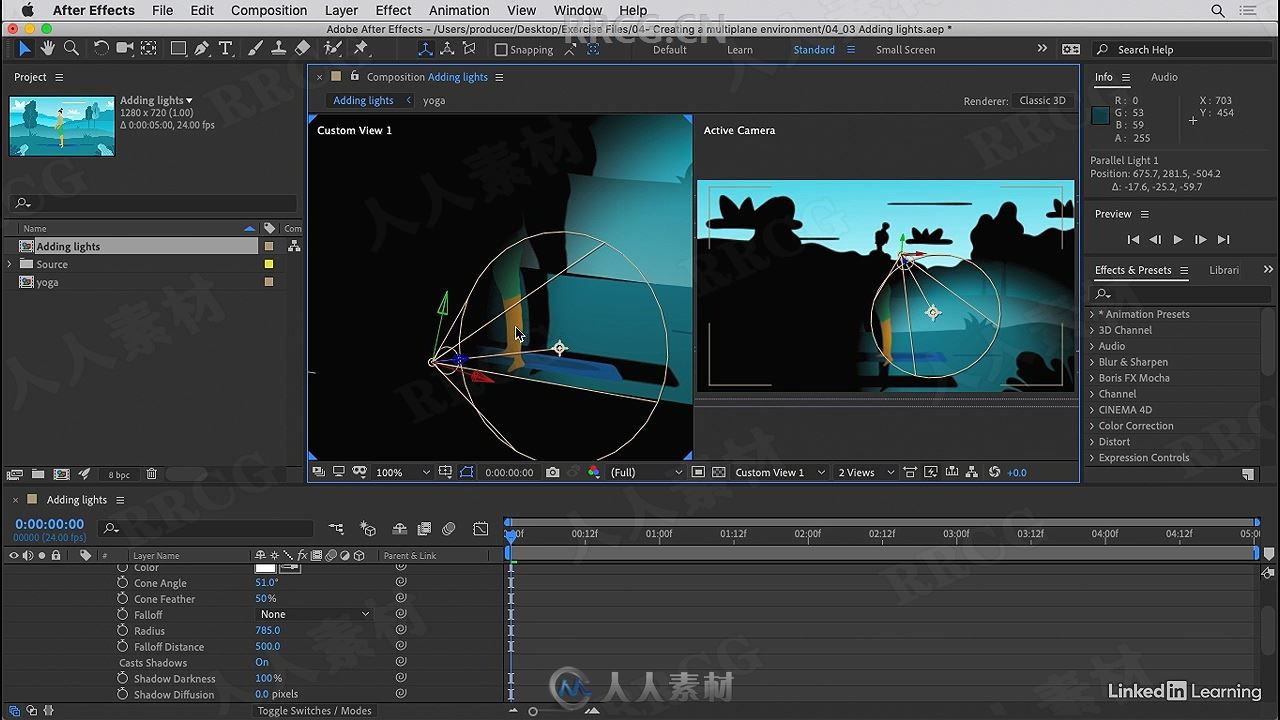Select the Puppet Pin tool
This screenshot has width=1280, height=720.
pos(362,48)
